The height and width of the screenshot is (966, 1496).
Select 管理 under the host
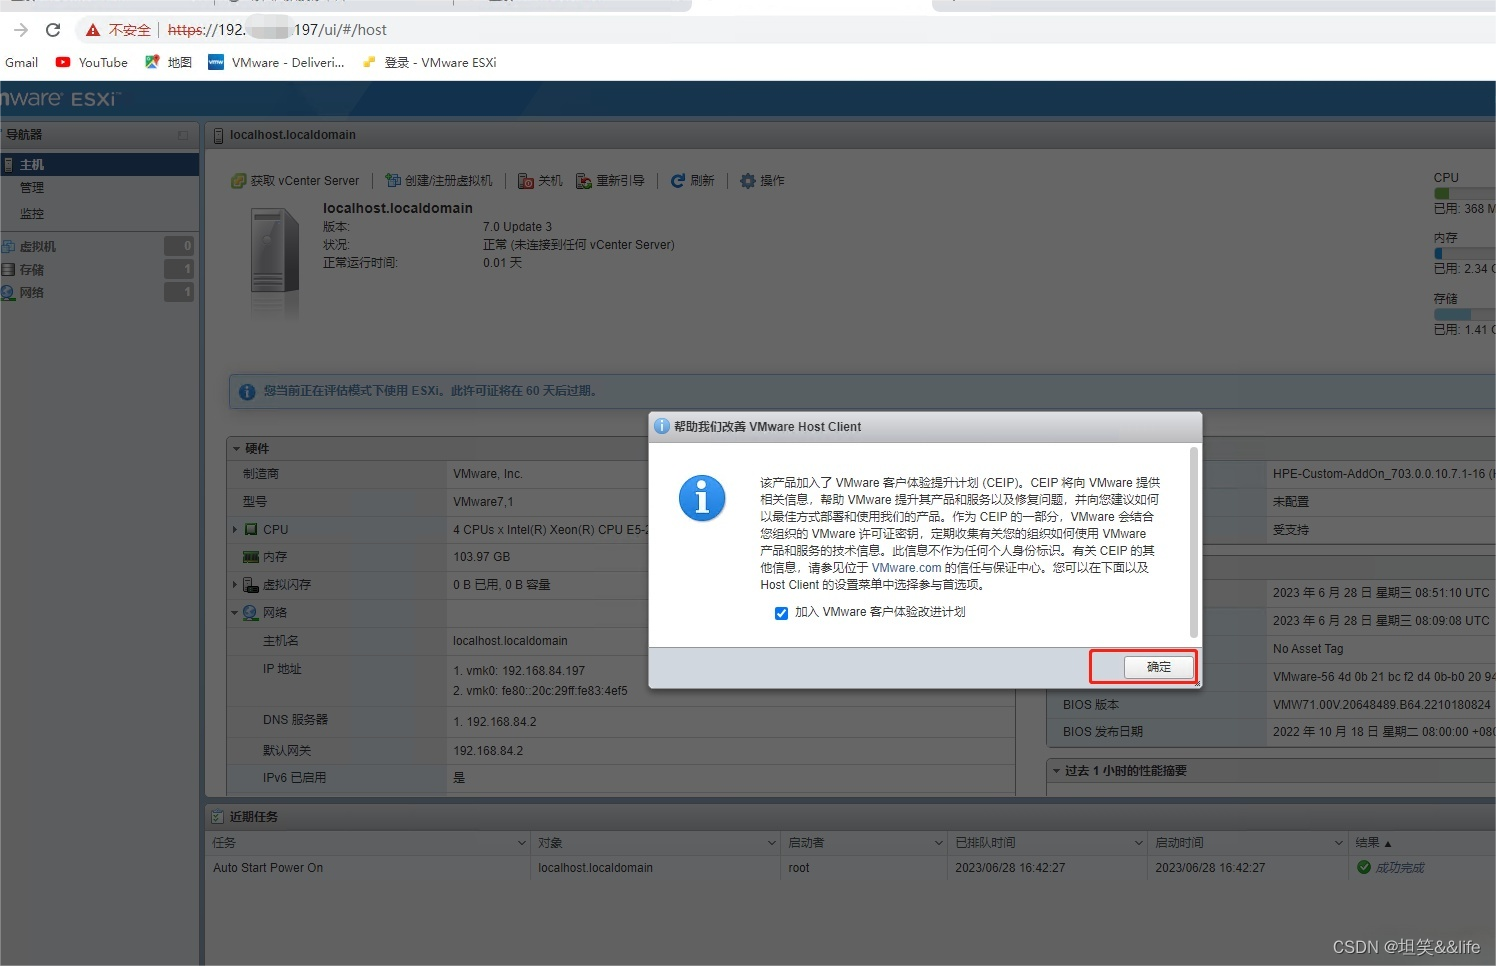32,188
